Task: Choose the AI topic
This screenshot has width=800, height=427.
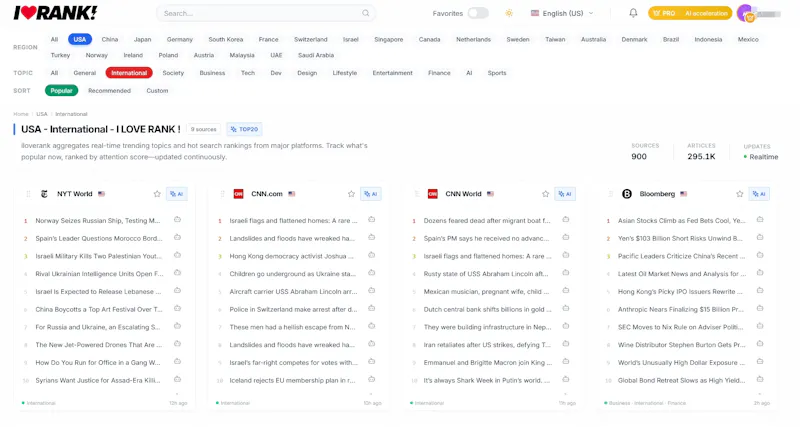Action: 469,73
